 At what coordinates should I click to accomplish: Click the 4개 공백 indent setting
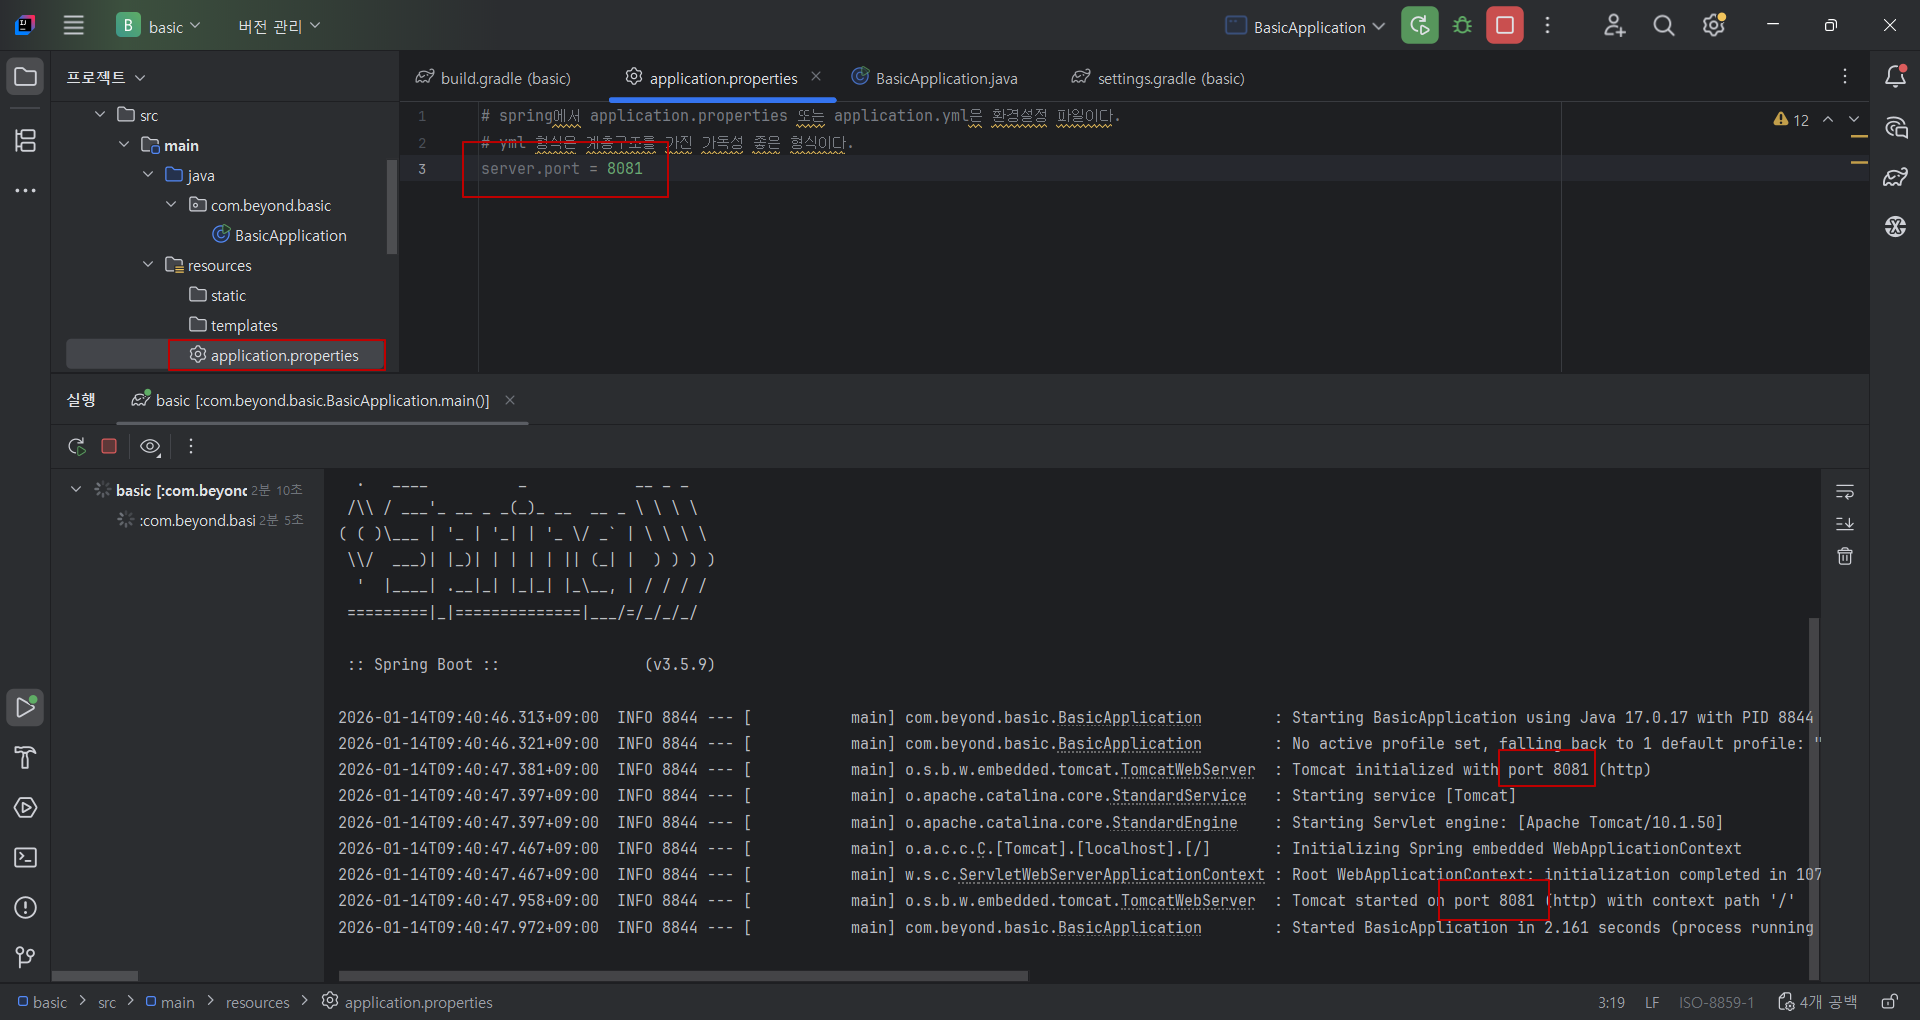tap(1818, 1002)
